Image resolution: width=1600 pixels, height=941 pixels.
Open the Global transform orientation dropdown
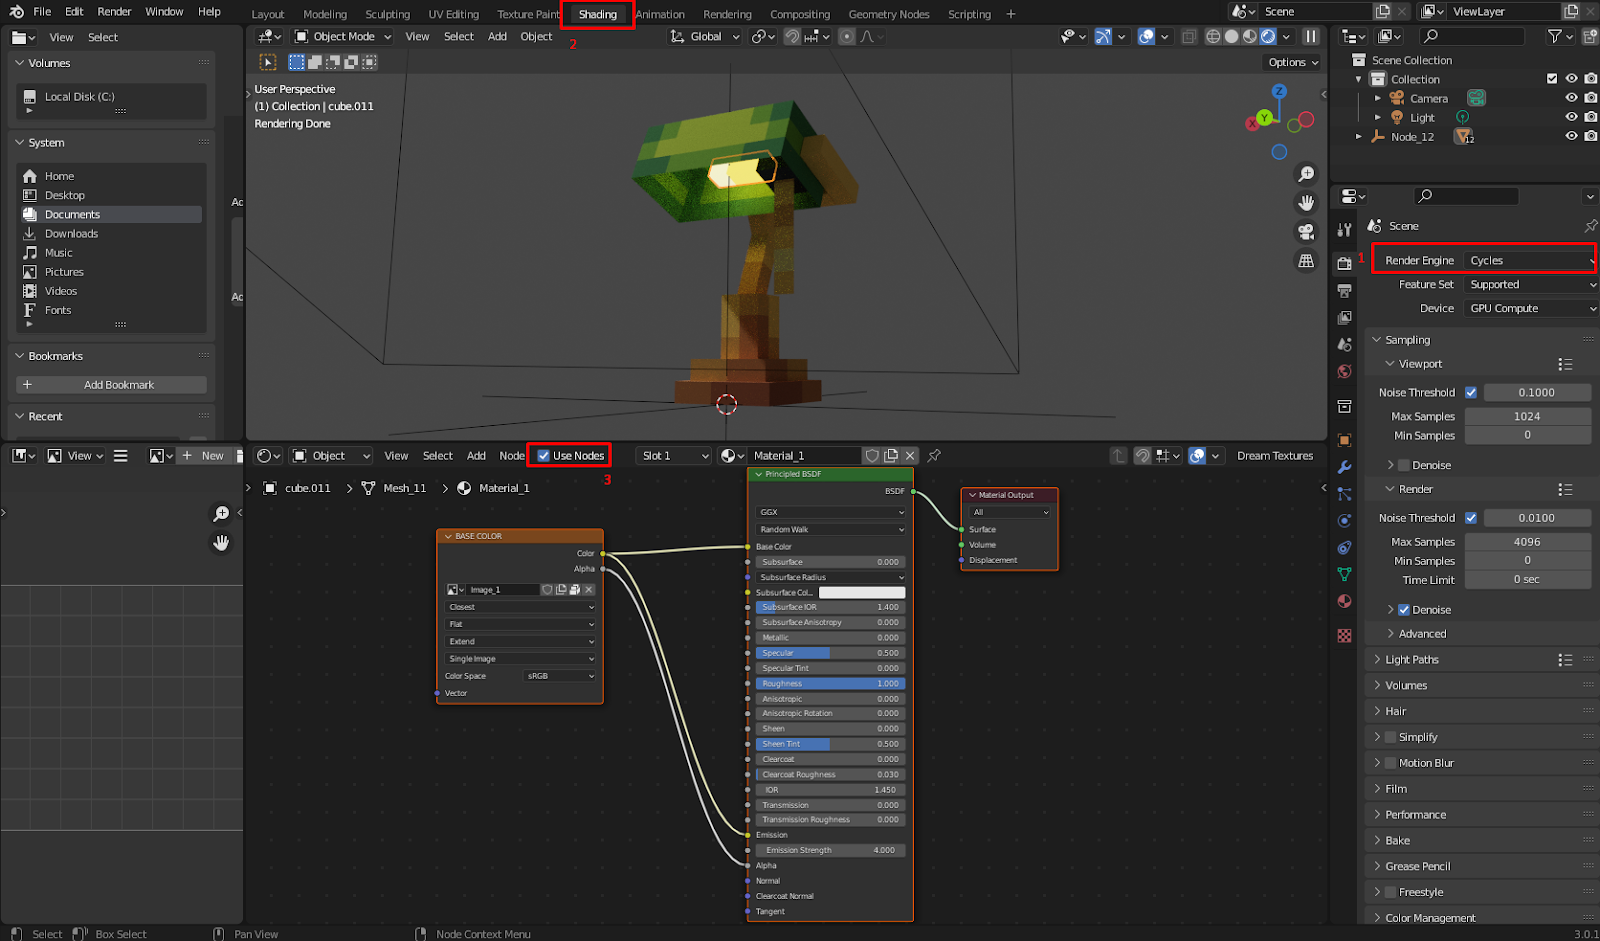tap(705, 36)
